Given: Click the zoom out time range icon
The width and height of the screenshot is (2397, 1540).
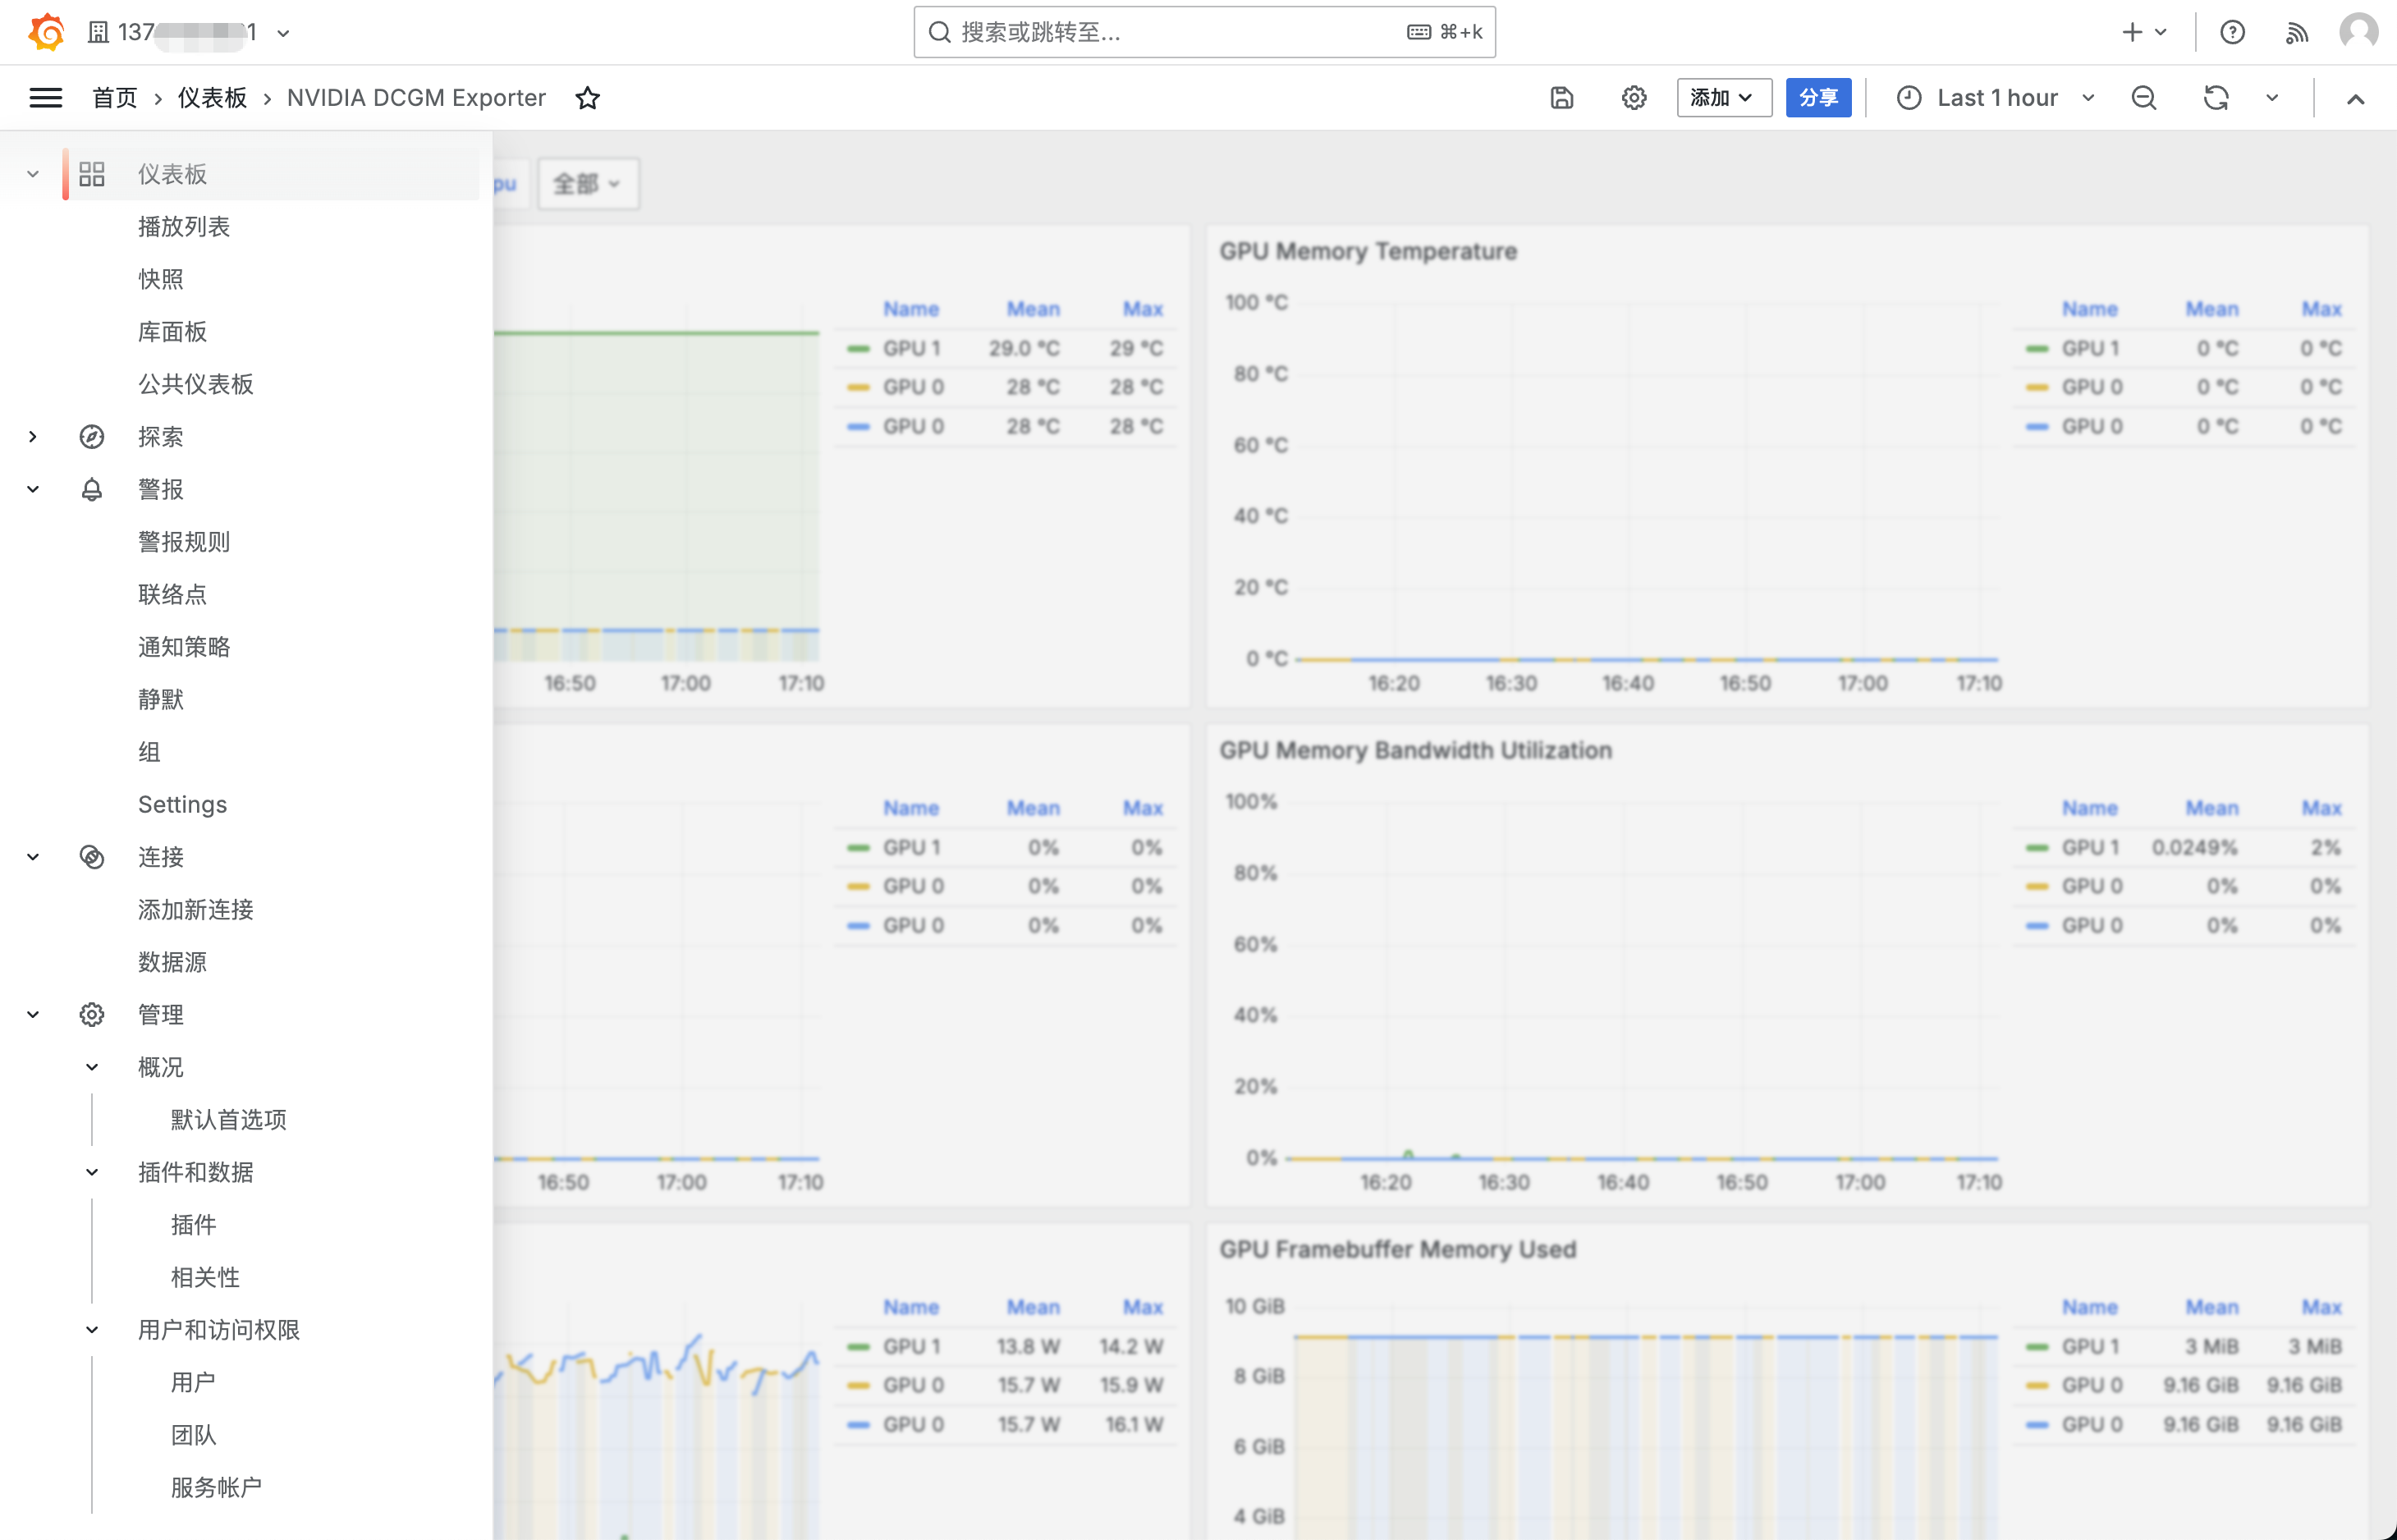Looking at the screenshot, I should pyautogui.click(x=2143, y=98).
